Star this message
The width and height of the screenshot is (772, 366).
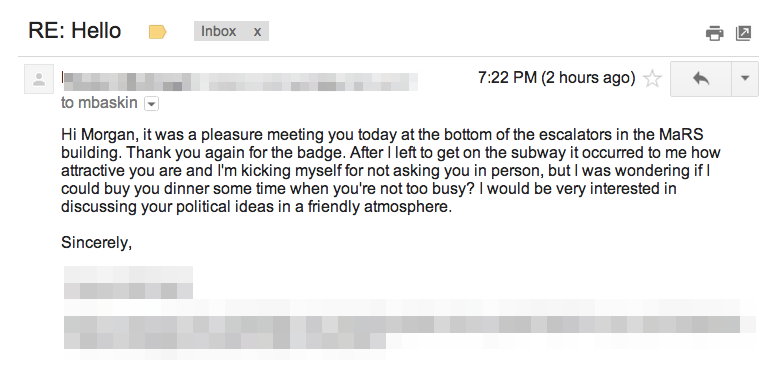click(x=652, y=78)
